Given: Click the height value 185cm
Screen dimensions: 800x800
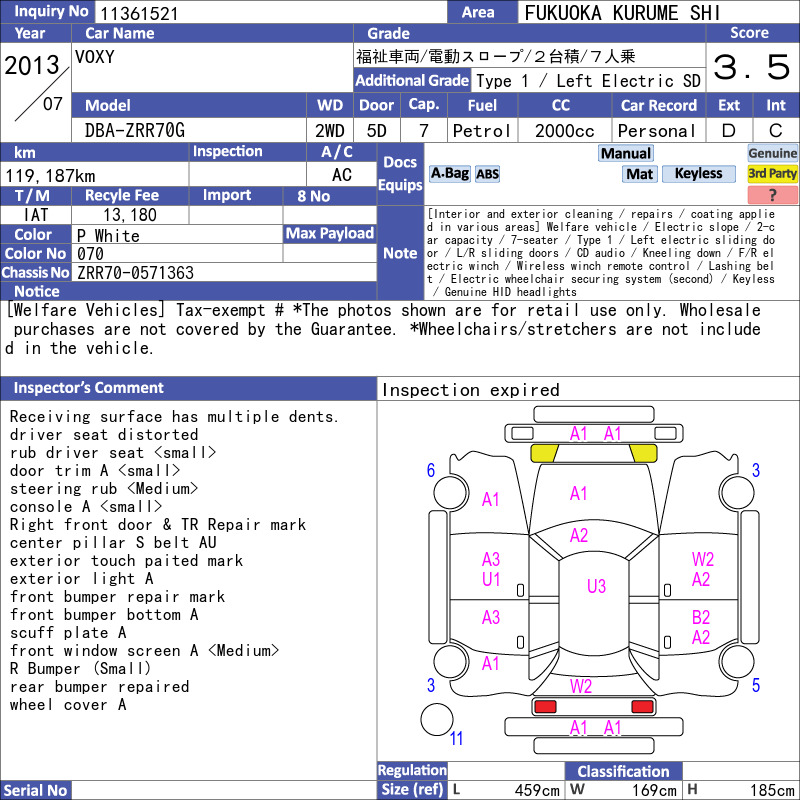Looking at the screenshot, I should click(x=771, y=790).
